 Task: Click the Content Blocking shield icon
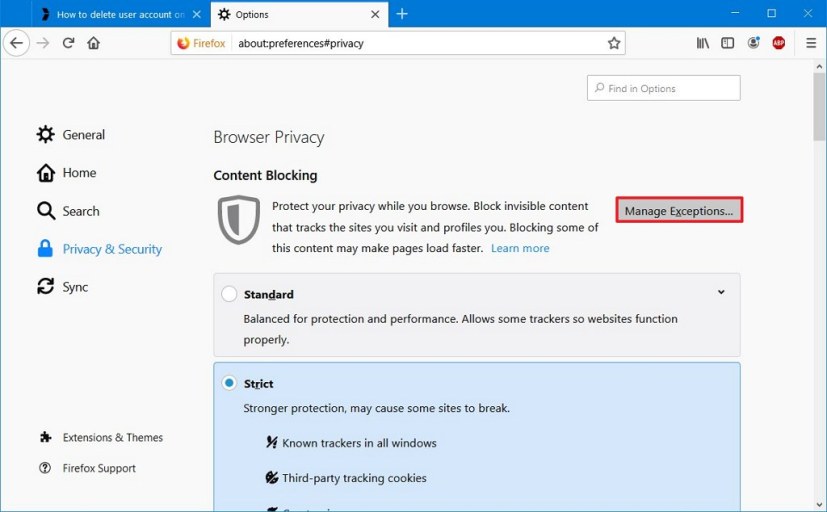(239, 219)
